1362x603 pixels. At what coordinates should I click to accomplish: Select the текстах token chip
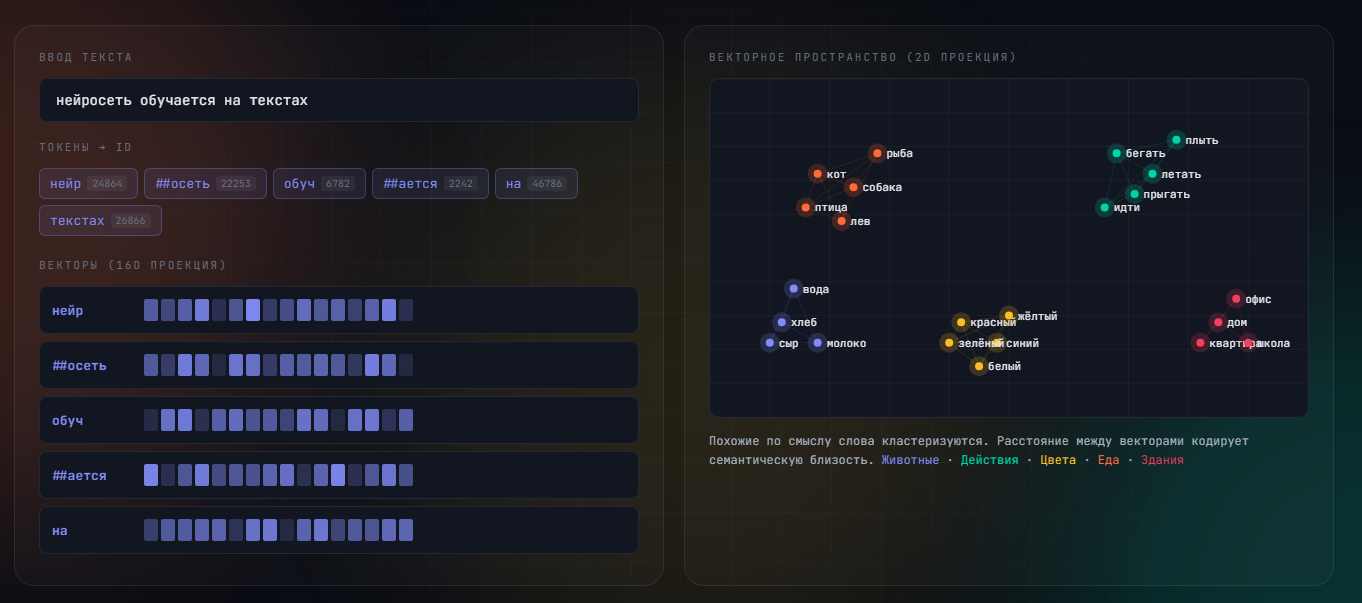[x=100, y=220]
